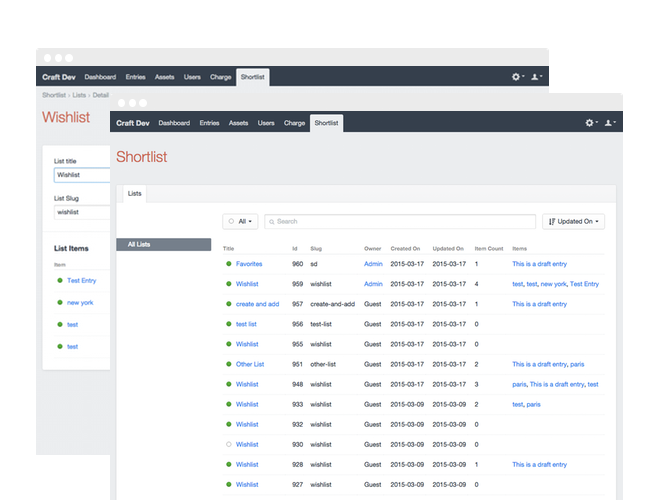Click the List Slug field in Wishlist window
Viewport: 660px width, 500px height.
pyautogui.click(x=82, y=212)
